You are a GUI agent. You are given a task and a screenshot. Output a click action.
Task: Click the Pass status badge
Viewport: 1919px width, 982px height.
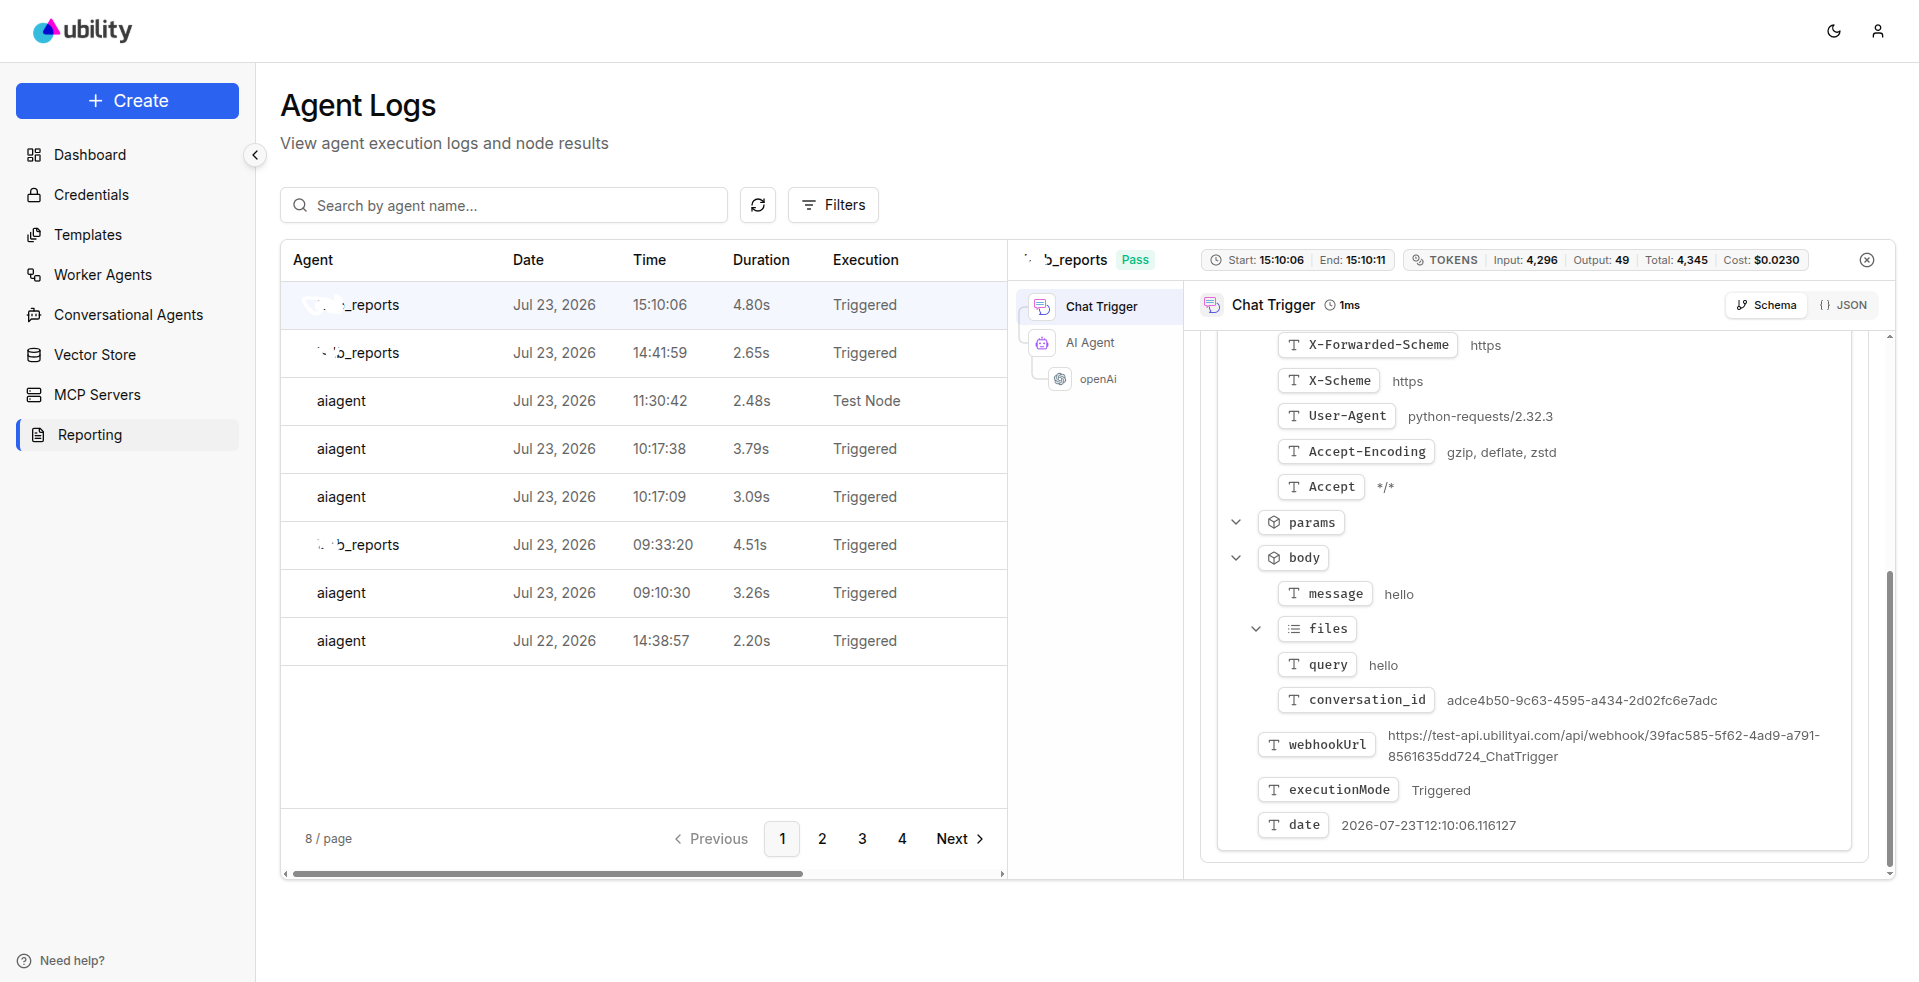point(1135,260)
